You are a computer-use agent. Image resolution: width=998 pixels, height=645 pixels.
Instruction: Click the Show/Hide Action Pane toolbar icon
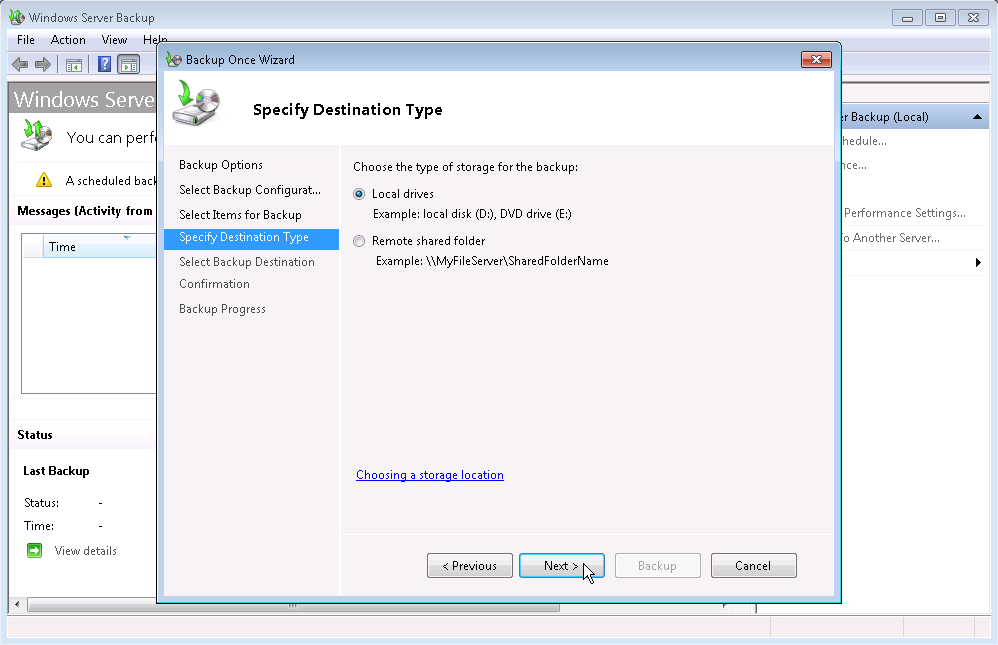pos(130,64)
